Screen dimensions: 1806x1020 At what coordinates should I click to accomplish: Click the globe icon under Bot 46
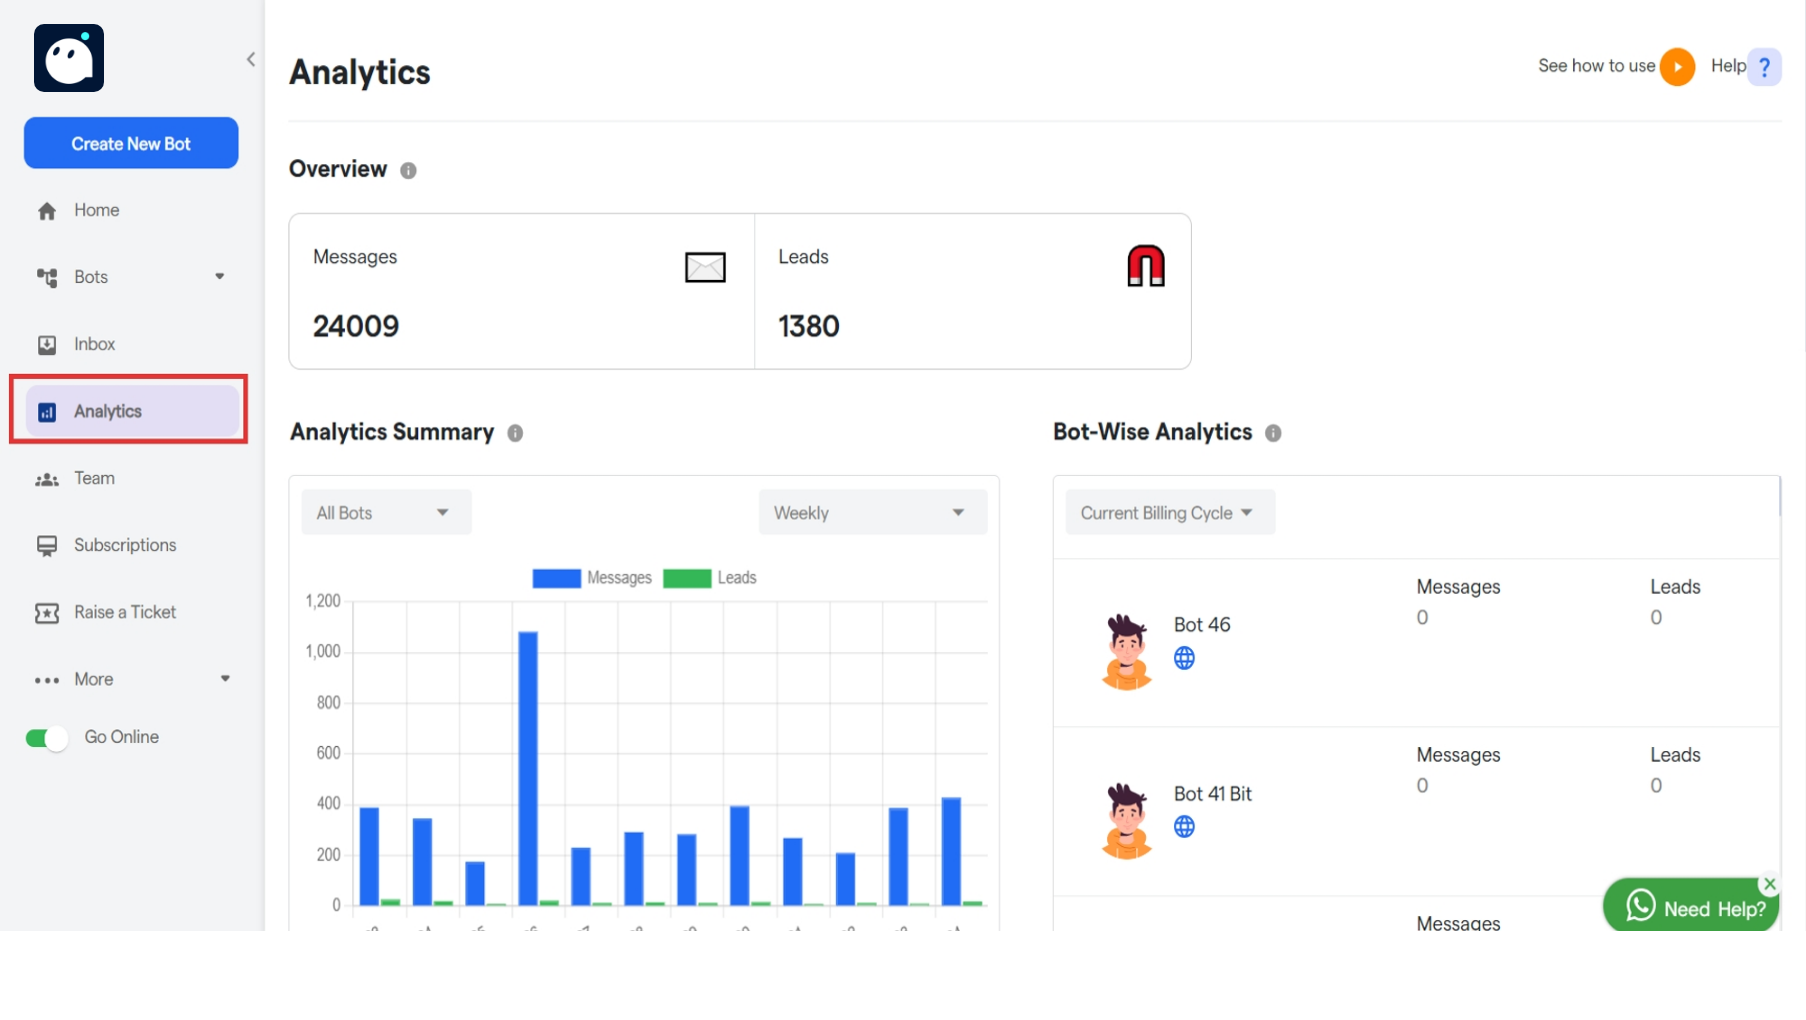(1185, 658)
